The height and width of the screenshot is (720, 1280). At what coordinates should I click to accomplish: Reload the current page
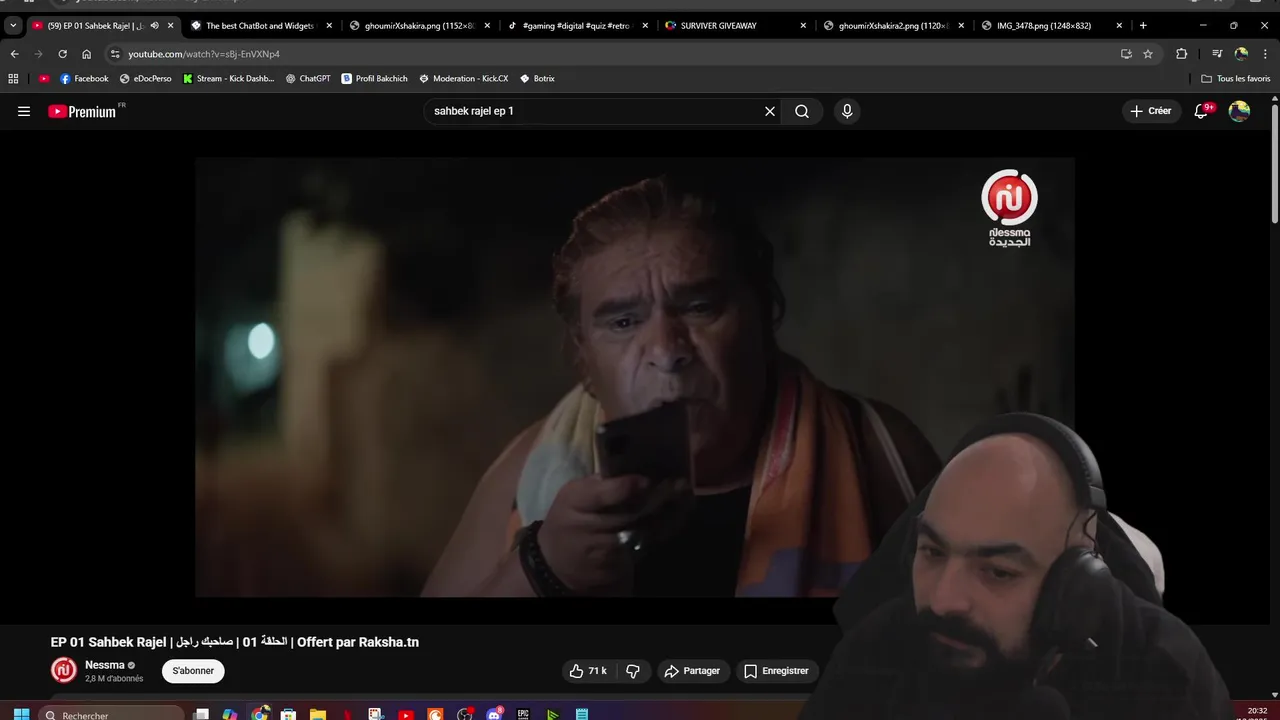pos(62,54)
